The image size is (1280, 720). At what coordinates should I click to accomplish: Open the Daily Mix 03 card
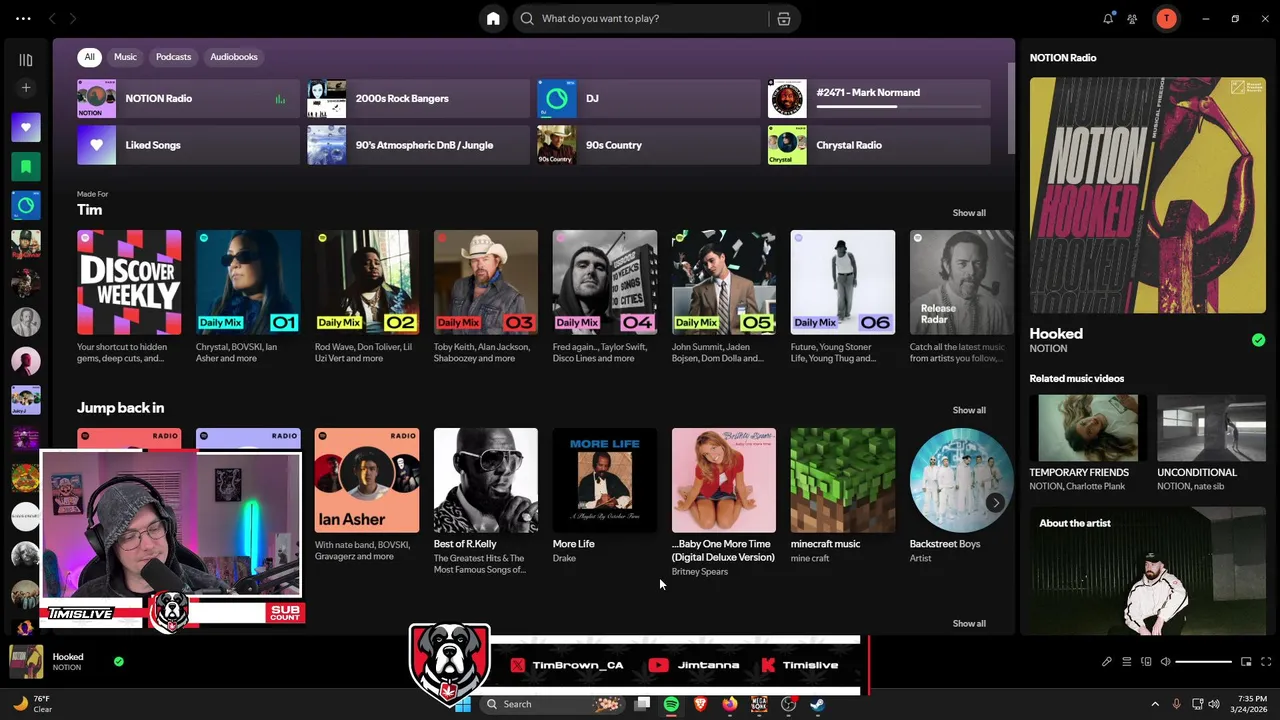click(x=486, y=297)
